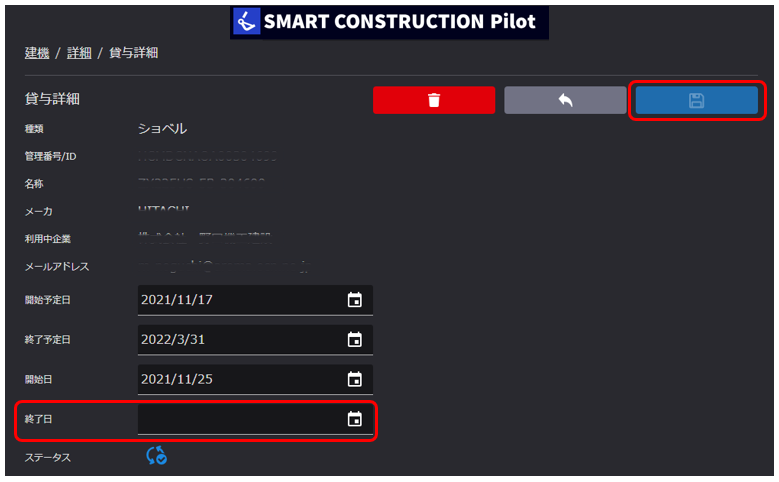The image size is (779, 482).
Task: Click the blue status sync icon
Action: click(156, 455)
